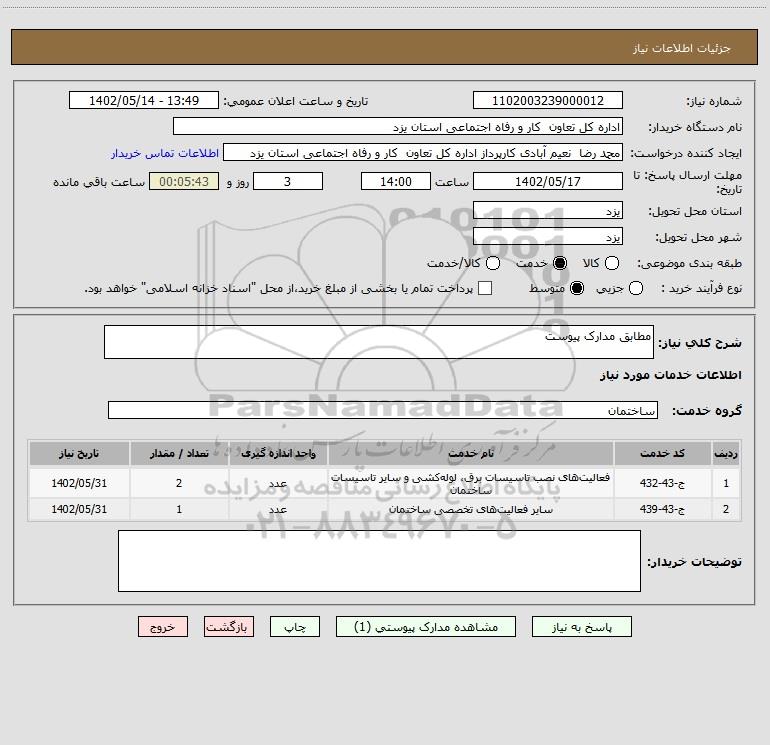The height and width of the screenshot is (745, 770).
Task: Click the remaining time field 00:05:43
Action: point(184,181)
